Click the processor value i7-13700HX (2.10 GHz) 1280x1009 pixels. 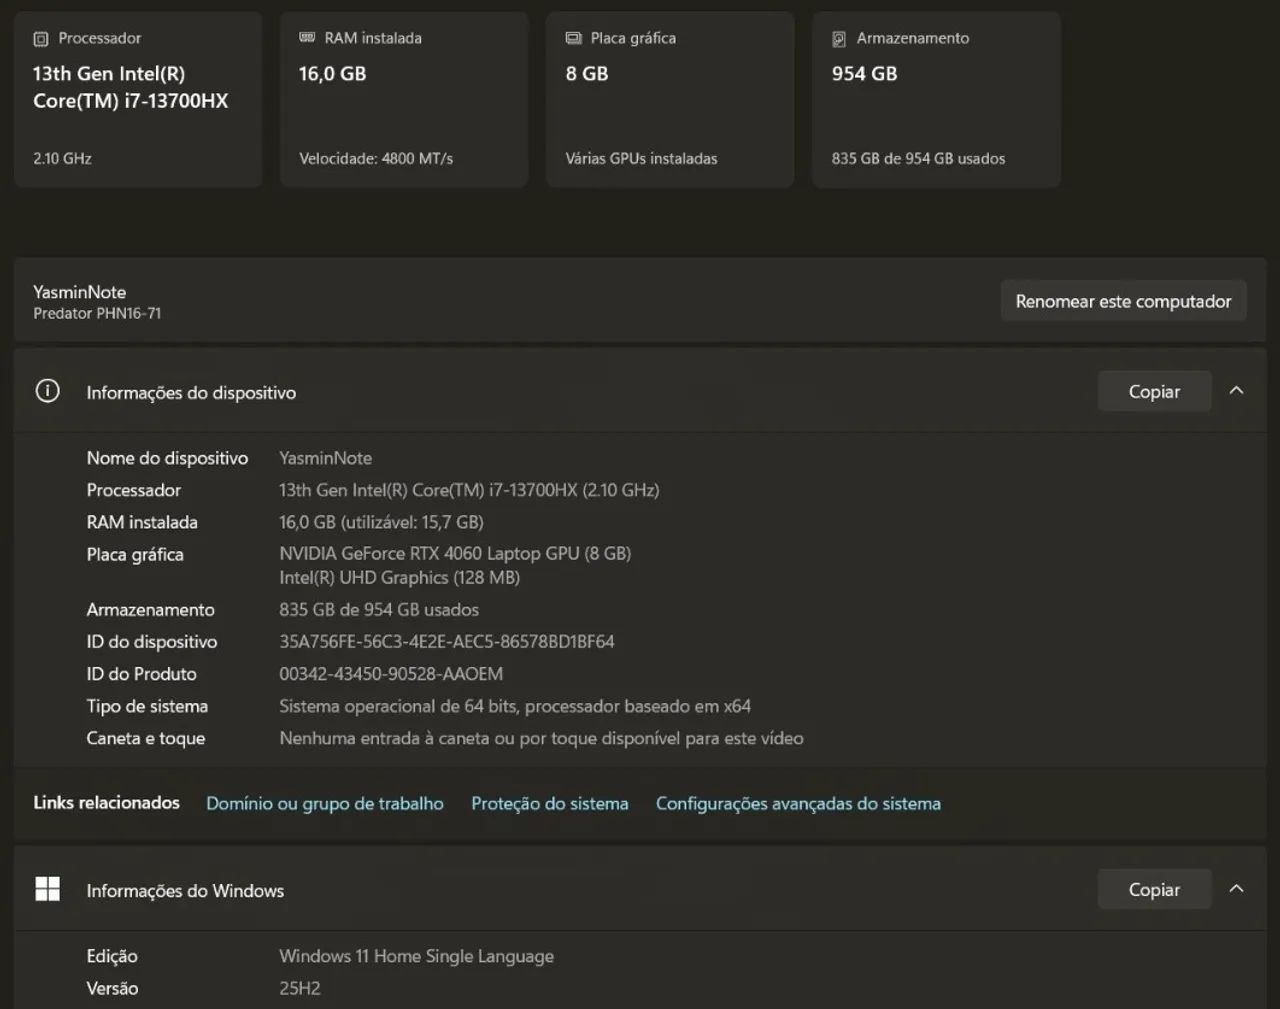coord(469,490)
